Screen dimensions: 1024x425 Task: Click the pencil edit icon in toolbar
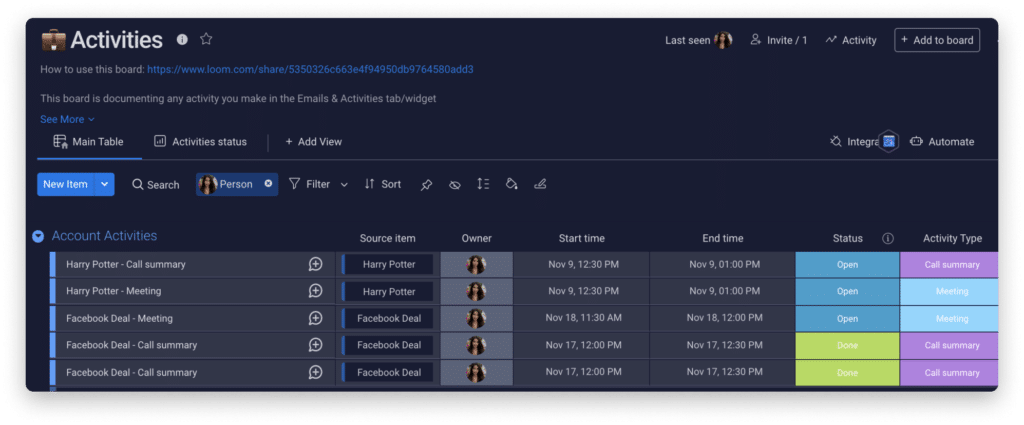click(x=539, y=184)
